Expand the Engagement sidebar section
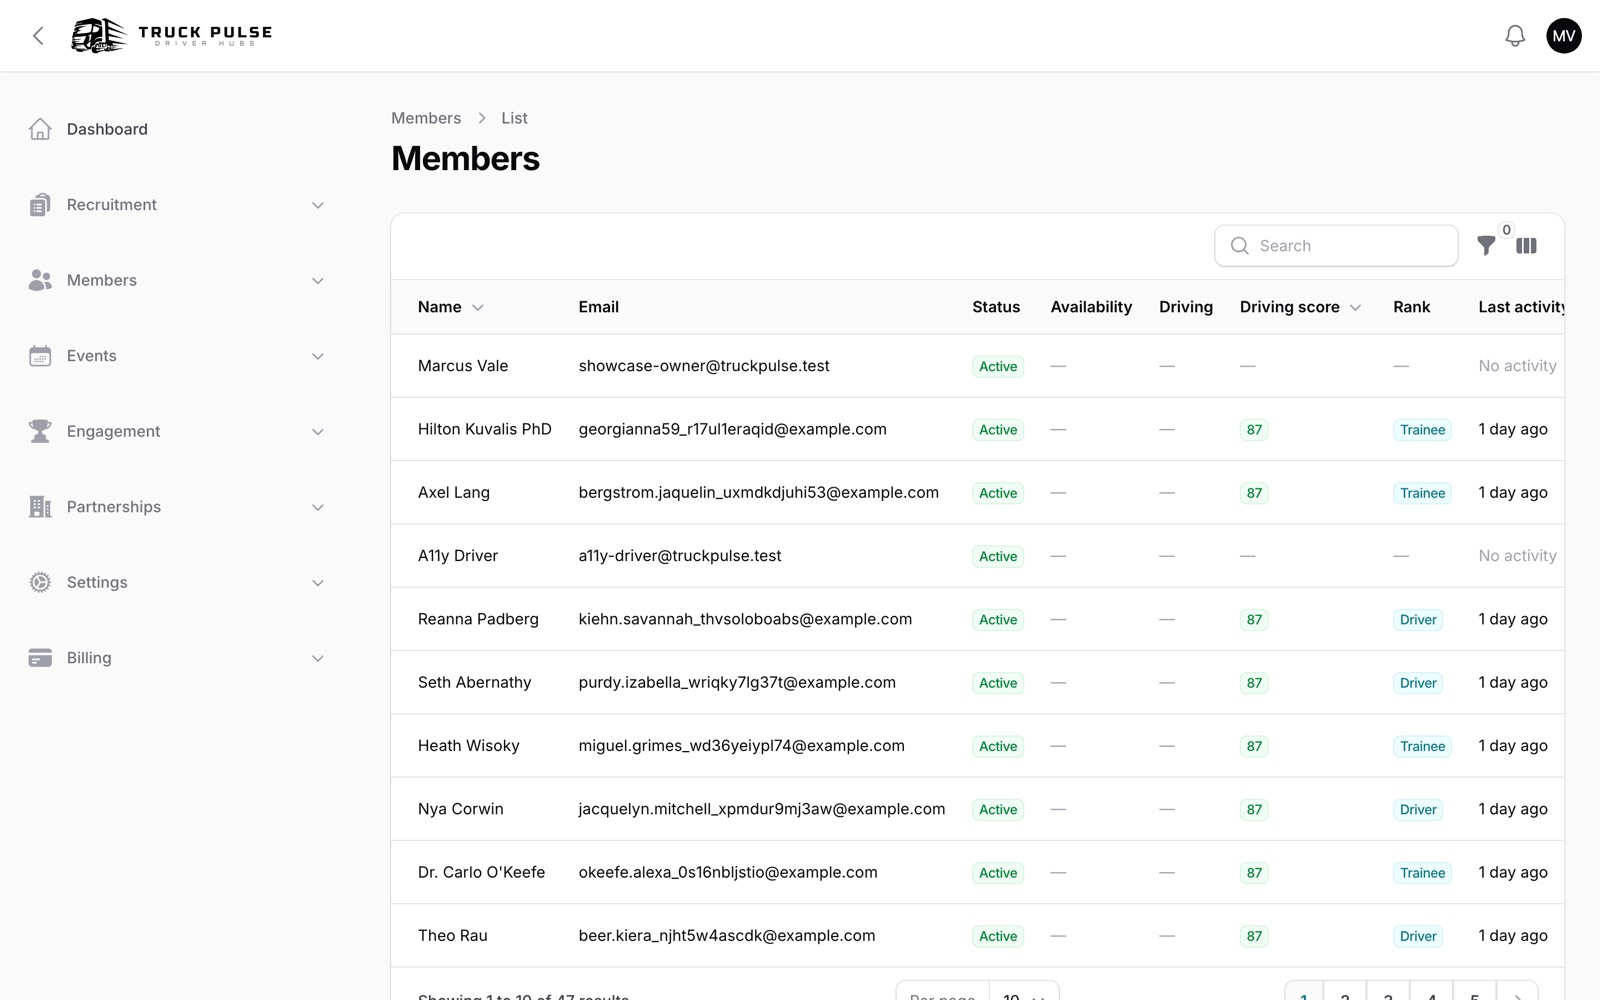 tap(318, 432)
